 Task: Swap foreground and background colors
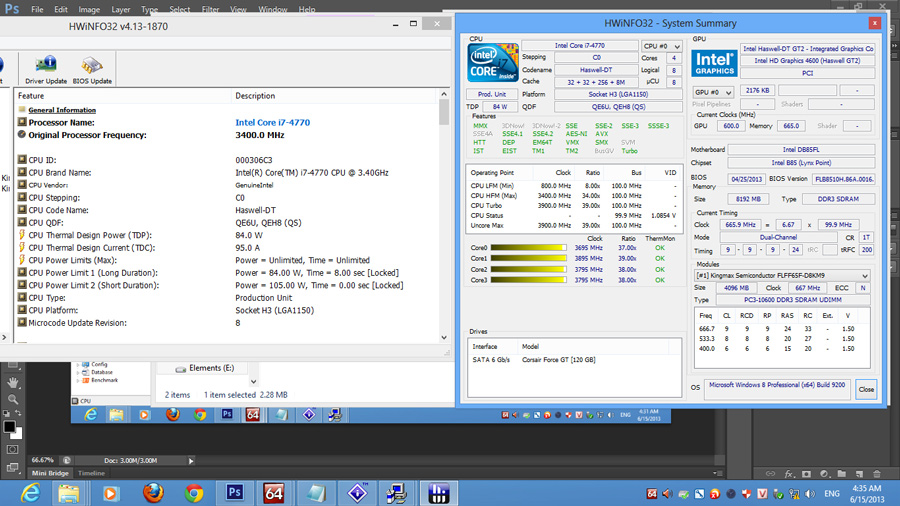[18, 413]
